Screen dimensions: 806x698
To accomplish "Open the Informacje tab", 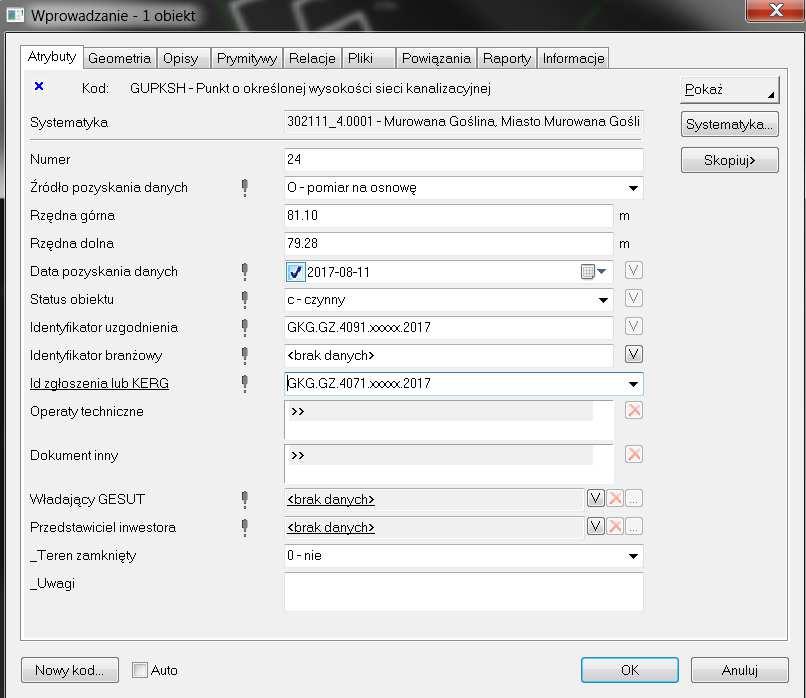I will point(574,58).
